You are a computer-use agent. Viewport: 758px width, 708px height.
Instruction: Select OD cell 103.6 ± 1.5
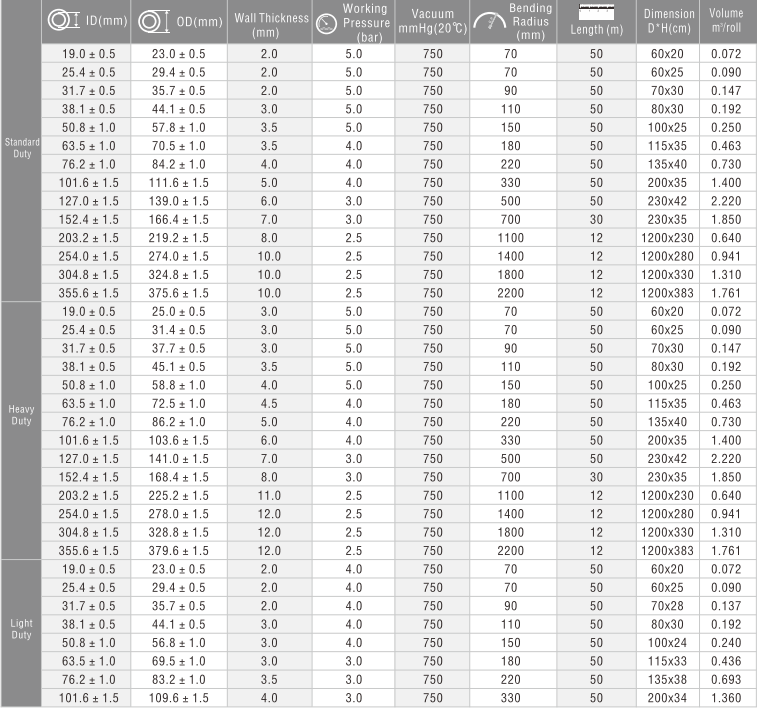[x=178, y=440]
